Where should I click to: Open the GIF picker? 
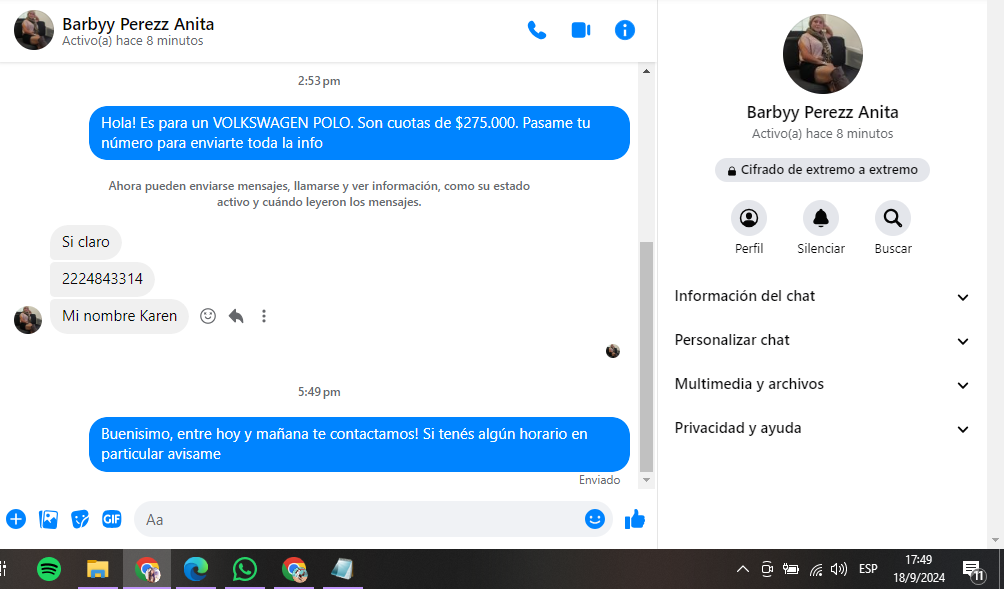(111, 519)
